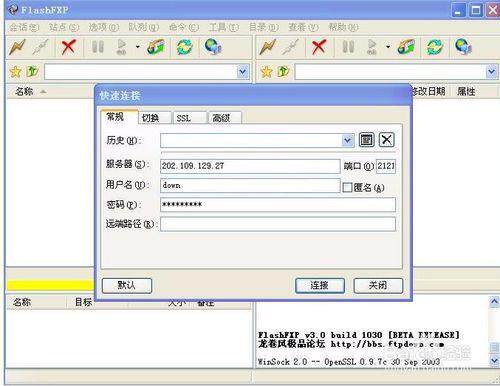The height and width of the screenshot is (386, 500).
Task: Click the log panel scroll up arrow
Action: click(x=494, y=302)
